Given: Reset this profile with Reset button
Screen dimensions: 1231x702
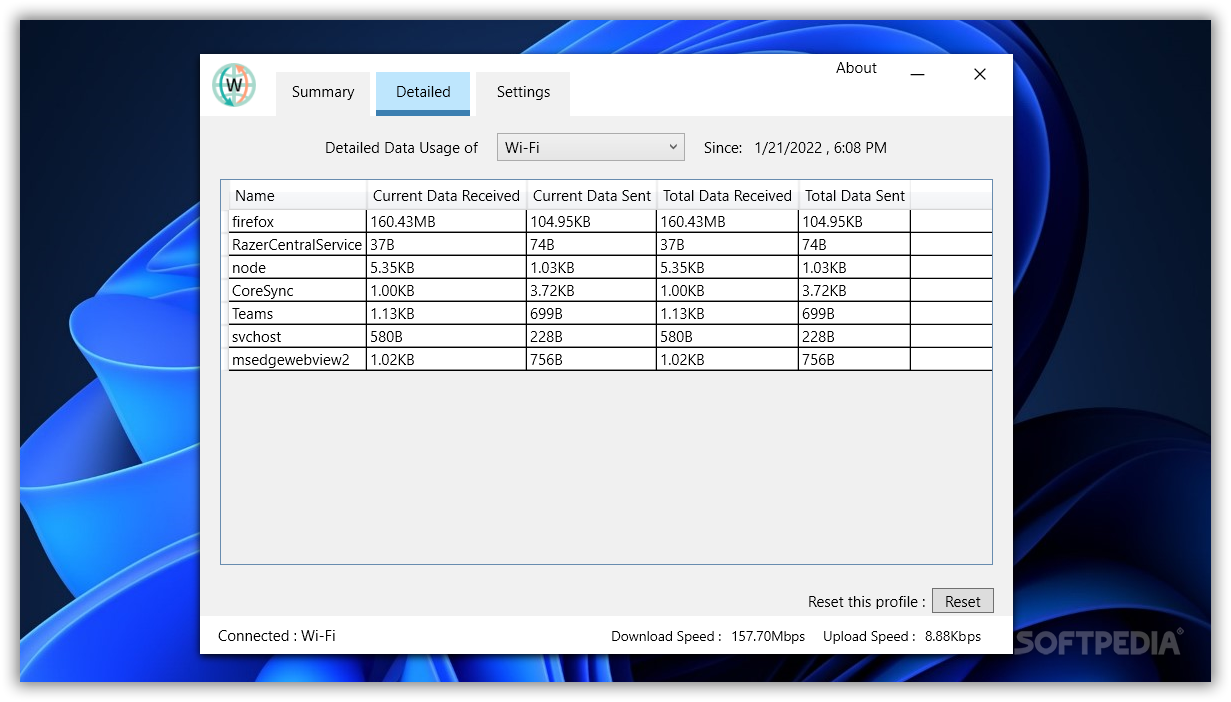Looking at the screenshot, I should pos(963,601).
